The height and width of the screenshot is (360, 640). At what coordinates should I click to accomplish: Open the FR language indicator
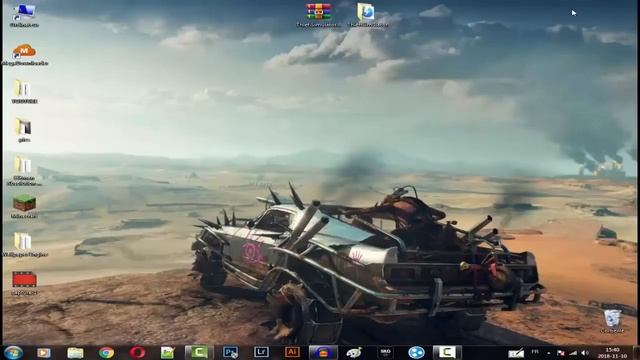[535, 352]
